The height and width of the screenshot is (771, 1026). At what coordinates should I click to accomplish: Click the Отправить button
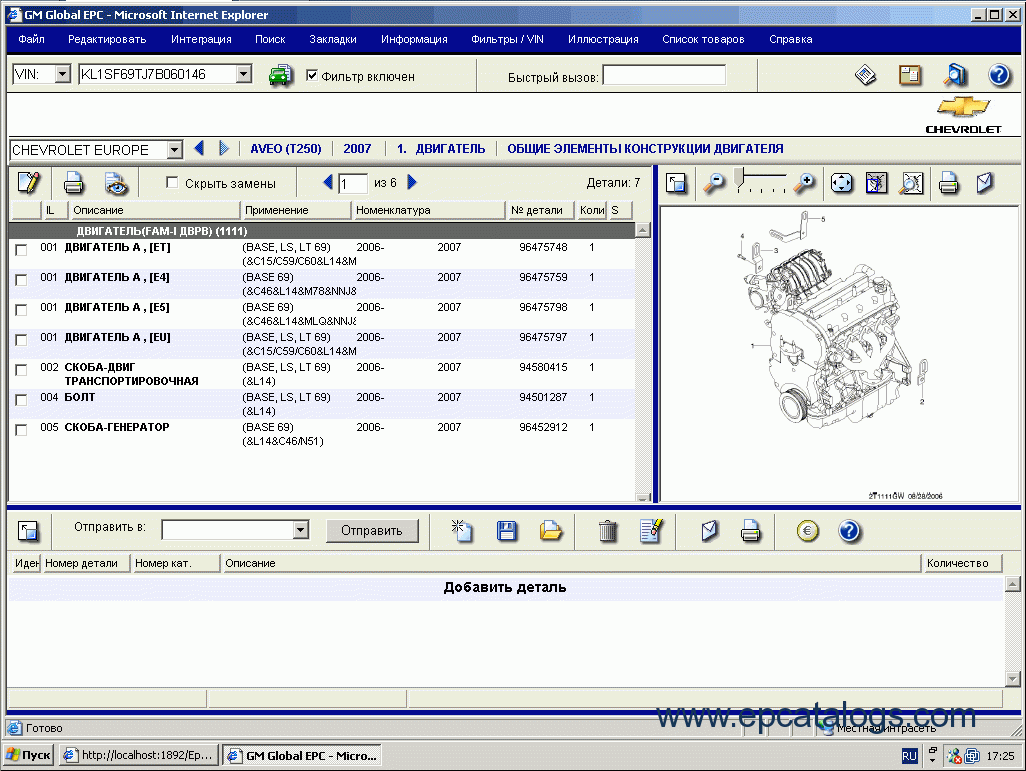coord(372,530)
